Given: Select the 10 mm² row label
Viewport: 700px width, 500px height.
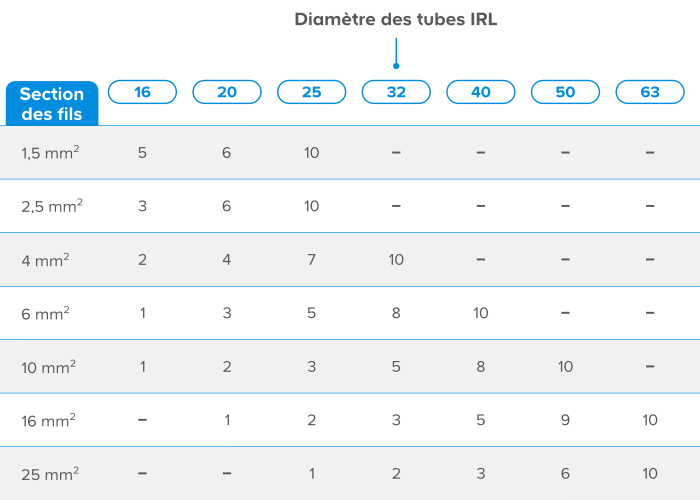Looking at the screenshot, I should (49, 367).
